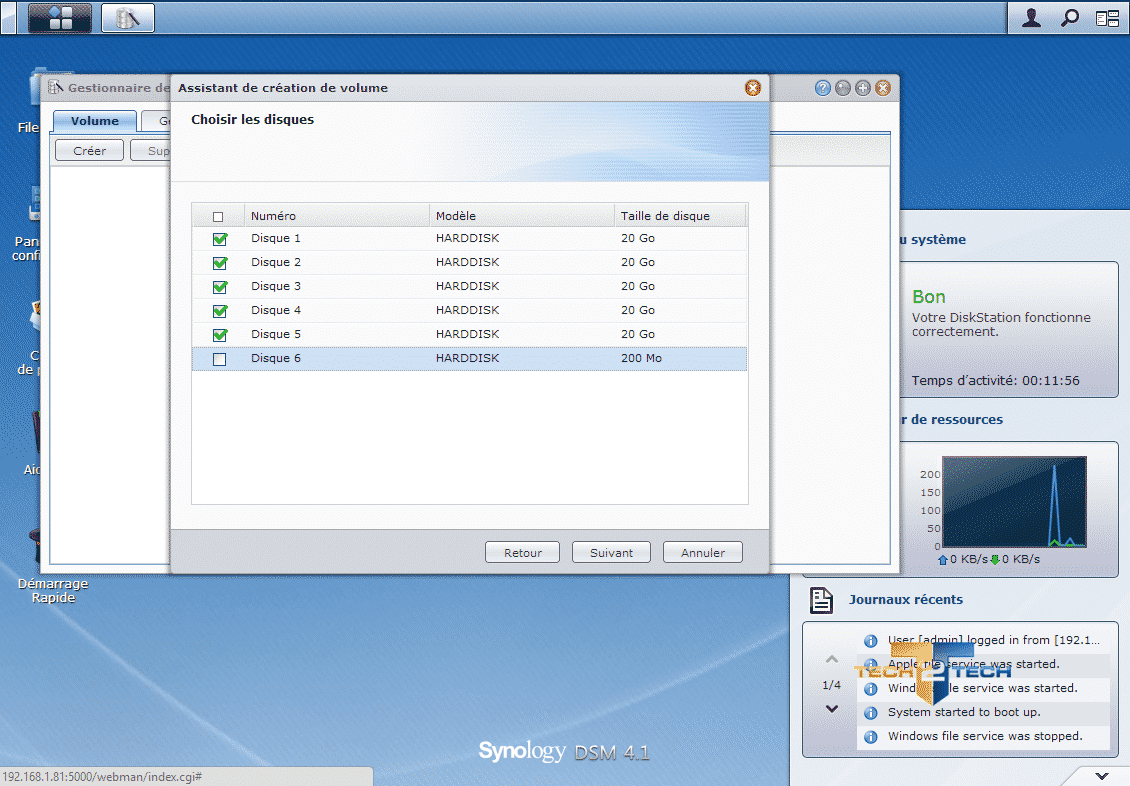Viewport: 1130px width, 786px height.
Task: Toggle the widgets panel icon
Action: pos(1107,18)
